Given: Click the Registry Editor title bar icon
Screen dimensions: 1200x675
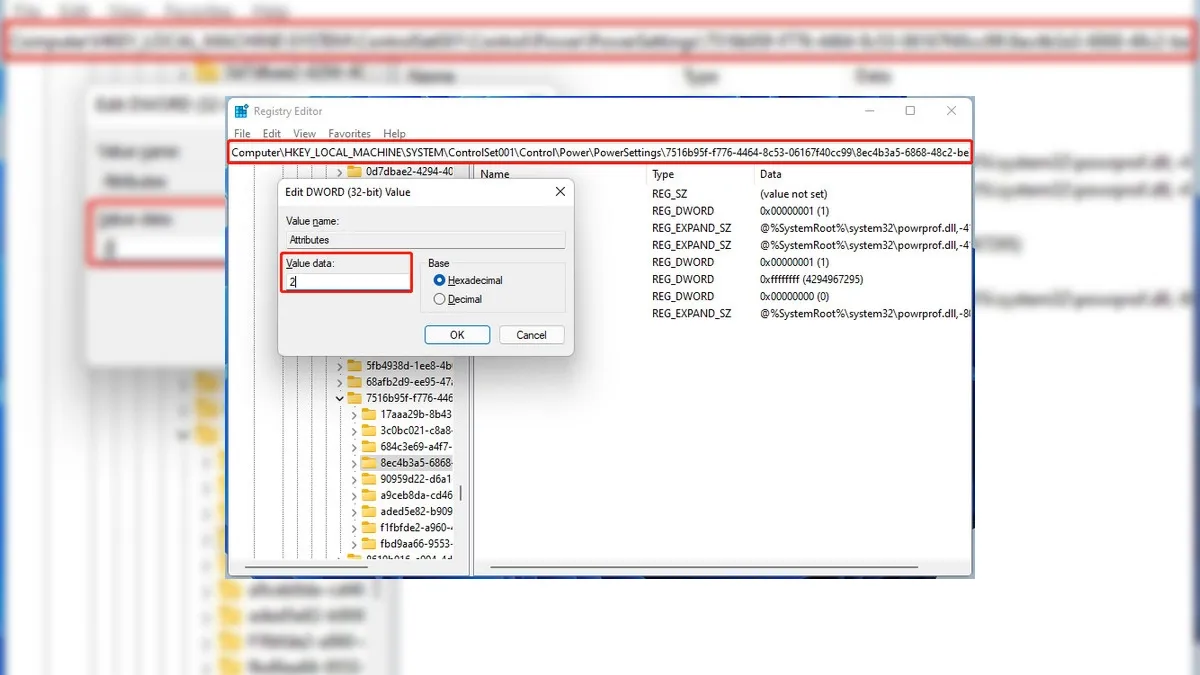Looking at the screenshot, I should click(x=240, y=110).
